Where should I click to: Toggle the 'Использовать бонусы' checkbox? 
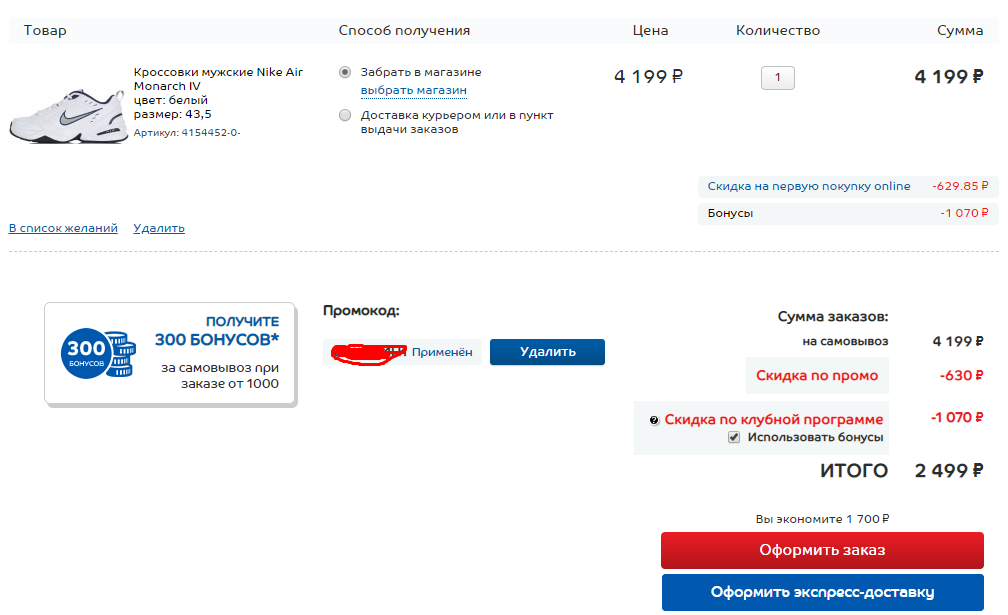click(x=734, y=437)
